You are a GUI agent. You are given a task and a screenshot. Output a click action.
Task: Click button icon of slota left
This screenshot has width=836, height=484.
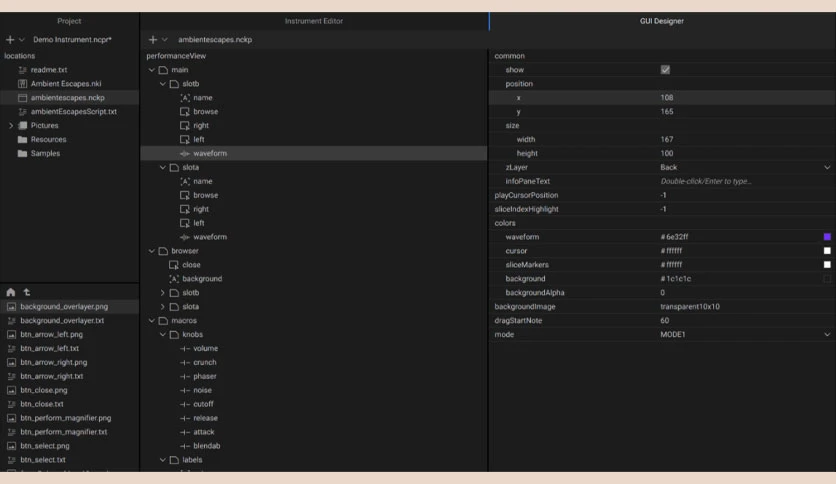pyautogui.click(x=185, y=223)
